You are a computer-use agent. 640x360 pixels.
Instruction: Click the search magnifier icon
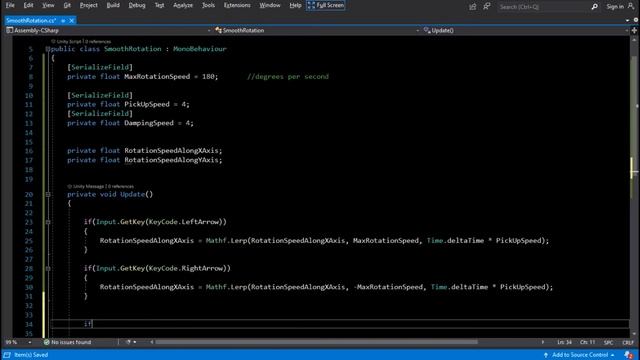pos(595,7)
